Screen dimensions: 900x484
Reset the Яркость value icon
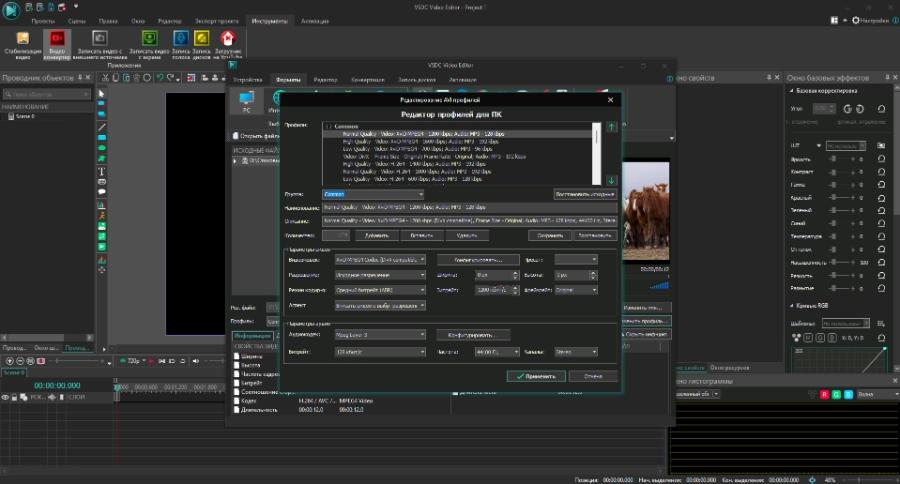tap(881, 160)
